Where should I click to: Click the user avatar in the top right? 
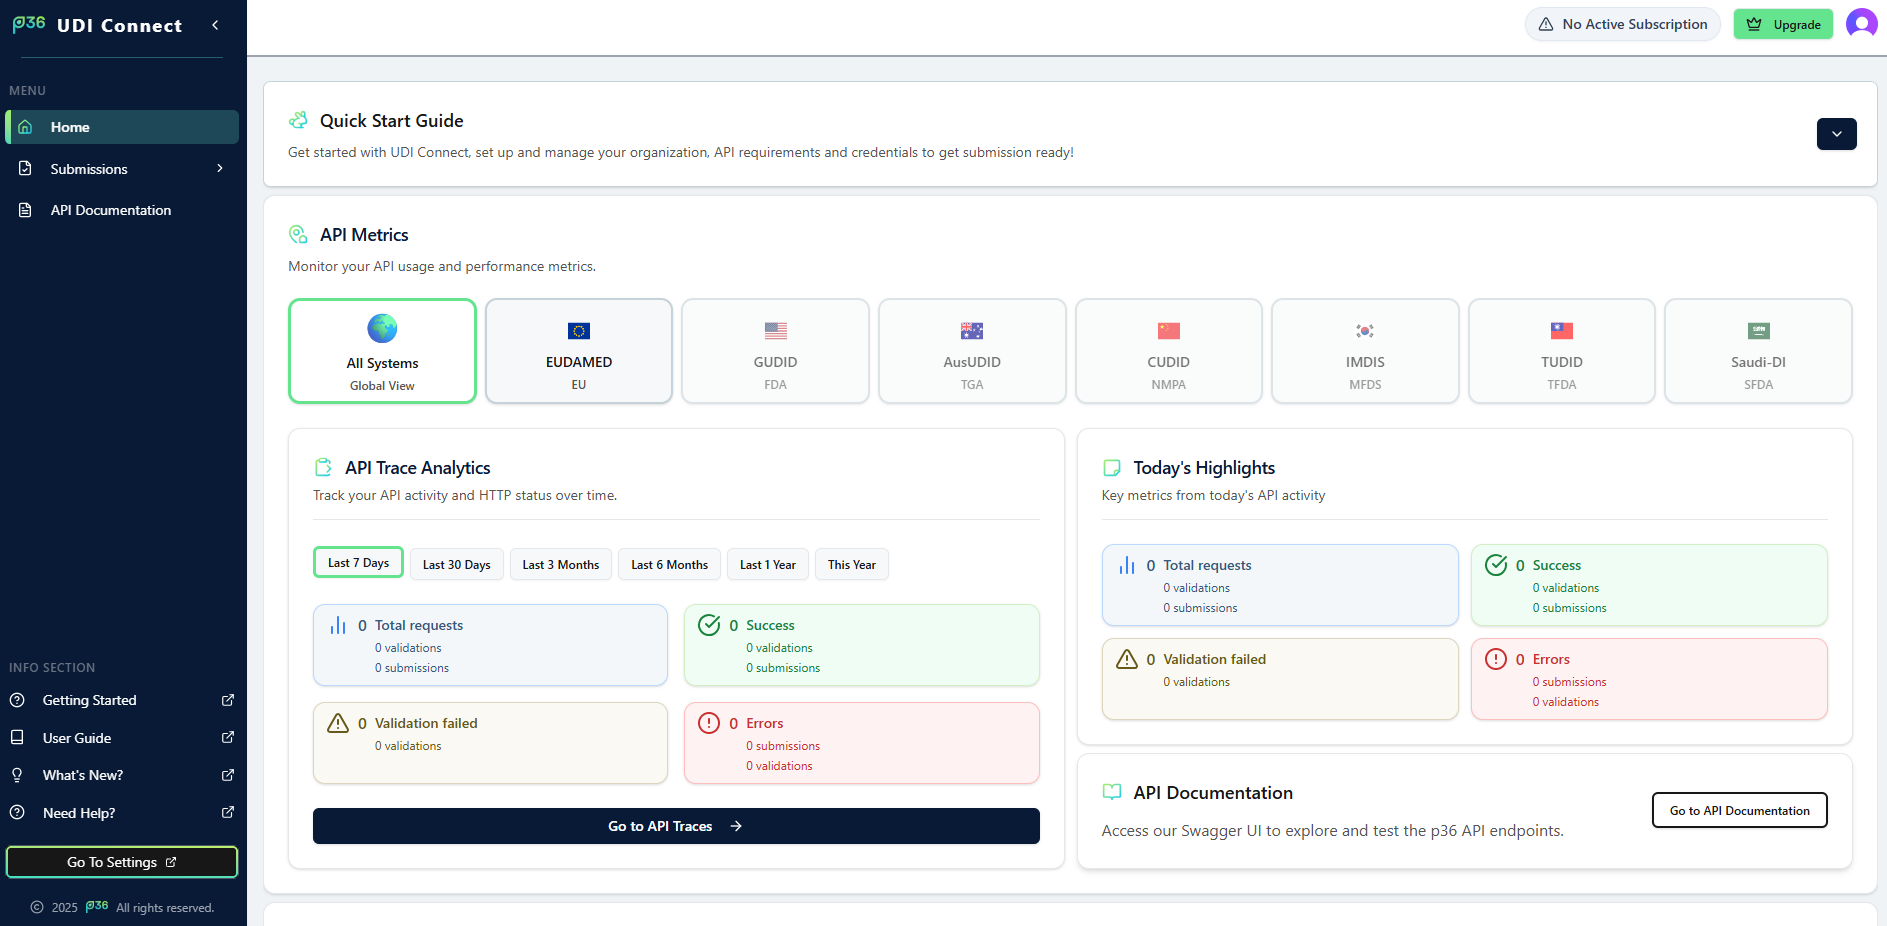pos(1861,23)
